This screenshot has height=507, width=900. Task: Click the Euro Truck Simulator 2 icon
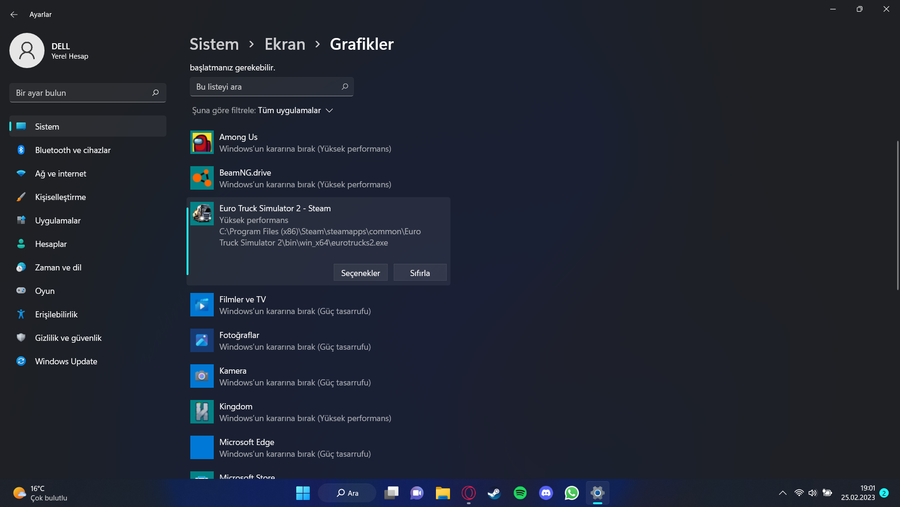click(x=201, y=214)
